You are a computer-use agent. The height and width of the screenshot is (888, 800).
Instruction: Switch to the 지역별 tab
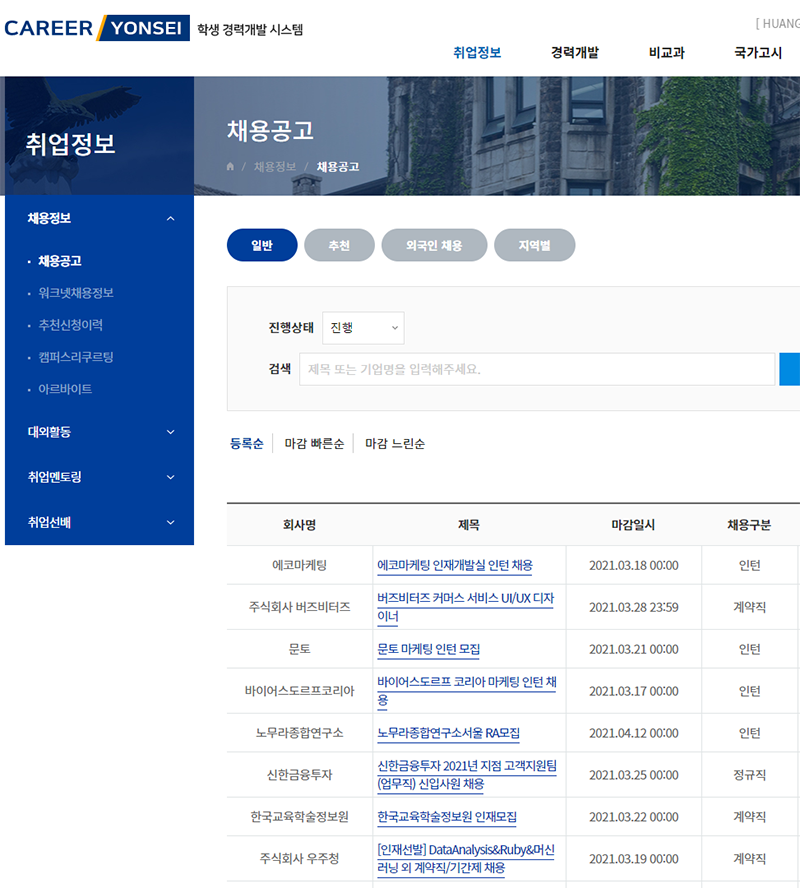[534, 245]
